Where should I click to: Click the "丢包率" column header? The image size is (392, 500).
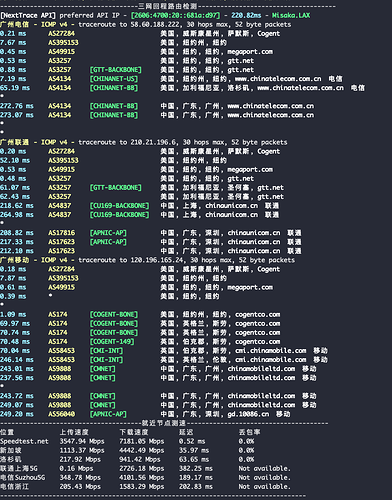[249, 432]
